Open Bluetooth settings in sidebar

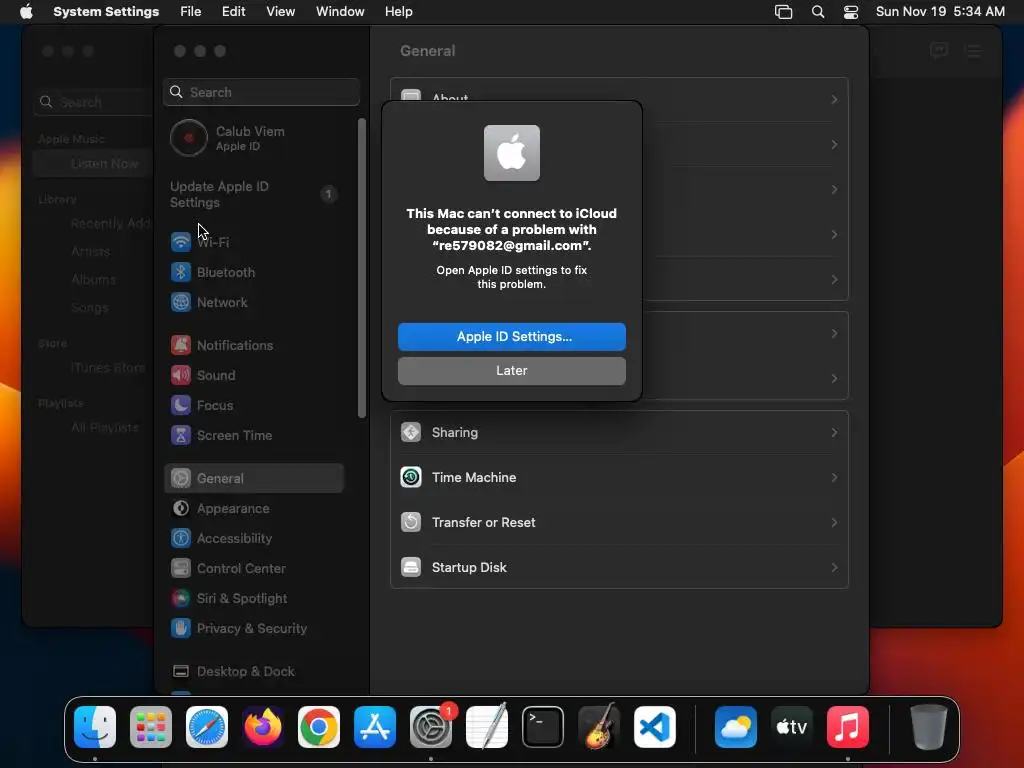(x=254, y=272)
